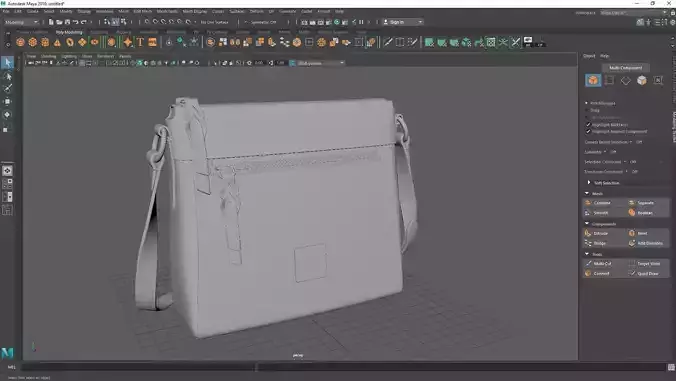
Task: Activate the Move tool in toolbox
Action: click(x=7, y=102)
